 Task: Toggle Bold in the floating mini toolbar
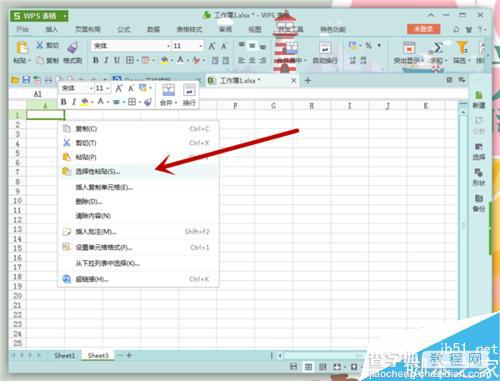(x=64, y=102)
